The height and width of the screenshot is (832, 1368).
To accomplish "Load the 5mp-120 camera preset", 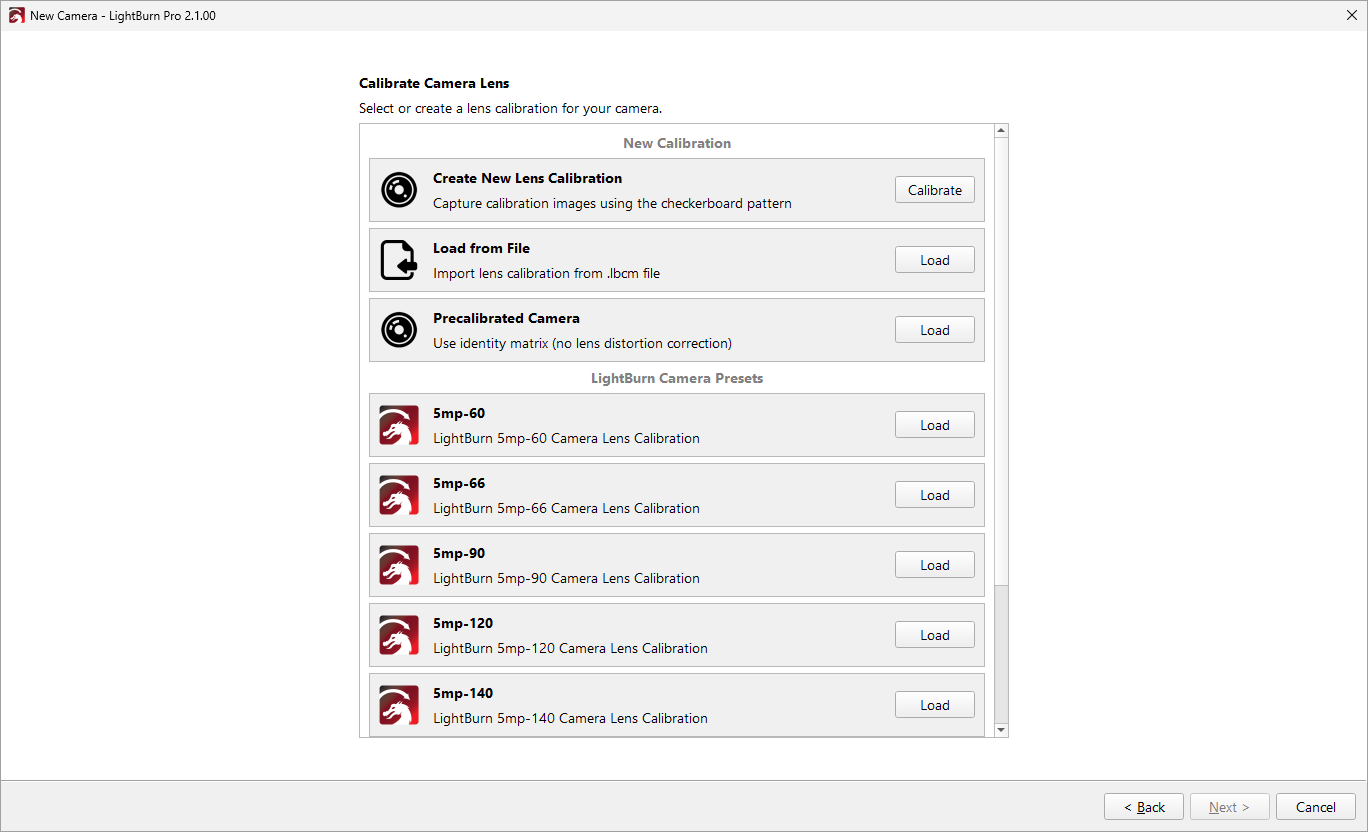I will click(x=935, y=635).
